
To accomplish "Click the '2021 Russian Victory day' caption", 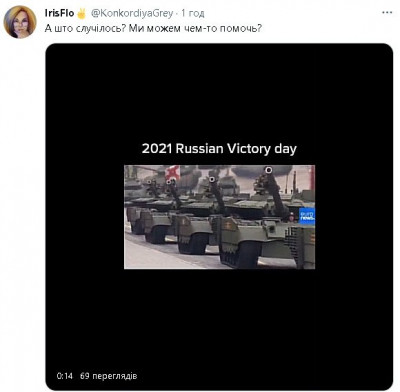I will (219, 149).
